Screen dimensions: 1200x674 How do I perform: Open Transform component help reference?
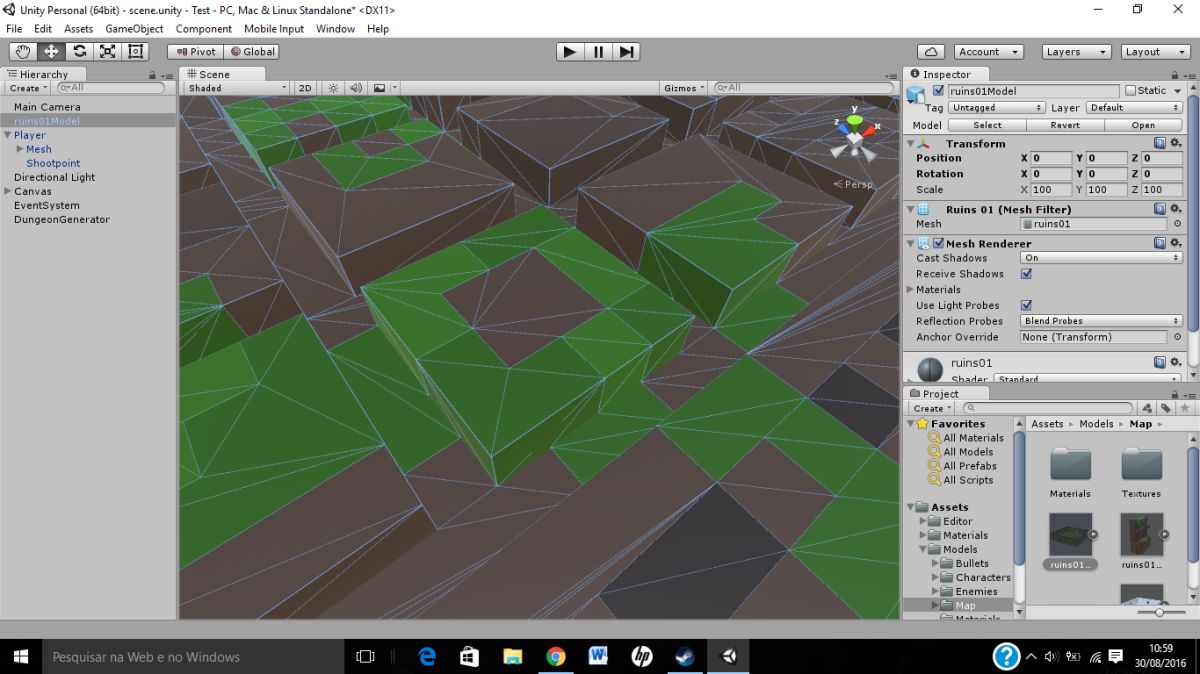(1160, 143)
